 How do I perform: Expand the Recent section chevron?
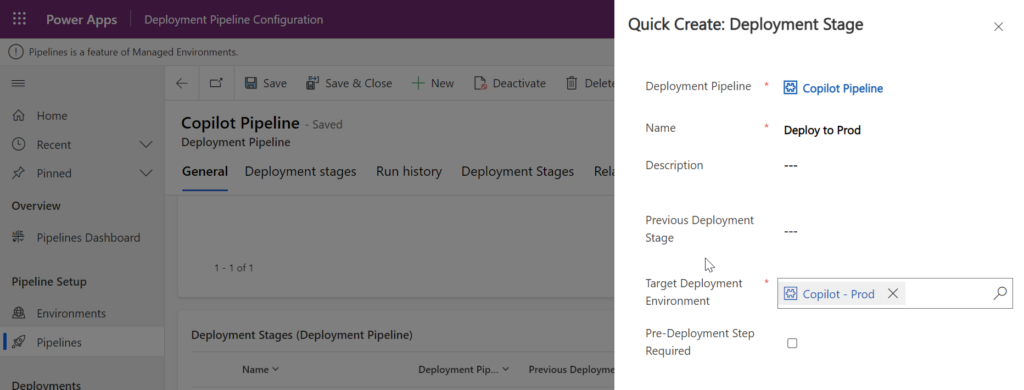click(146, 144)
